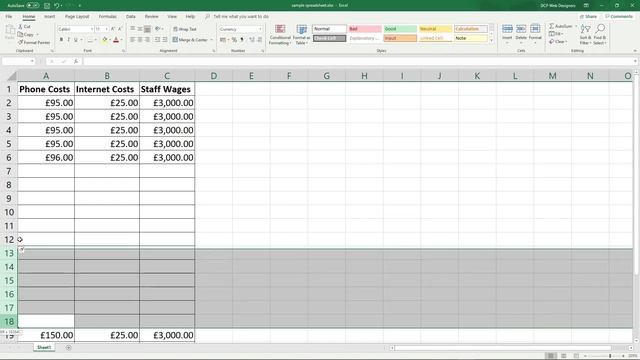Apply the yellow Fill Color bucket

coord(104,40)
